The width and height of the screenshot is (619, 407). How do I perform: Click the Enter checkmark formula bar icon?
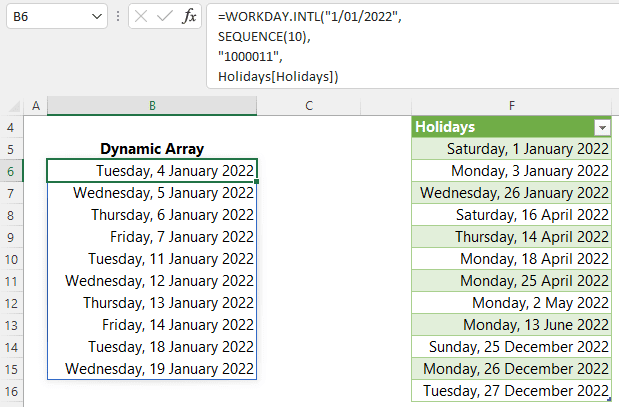pyautogui.click(x=164, y=17)
